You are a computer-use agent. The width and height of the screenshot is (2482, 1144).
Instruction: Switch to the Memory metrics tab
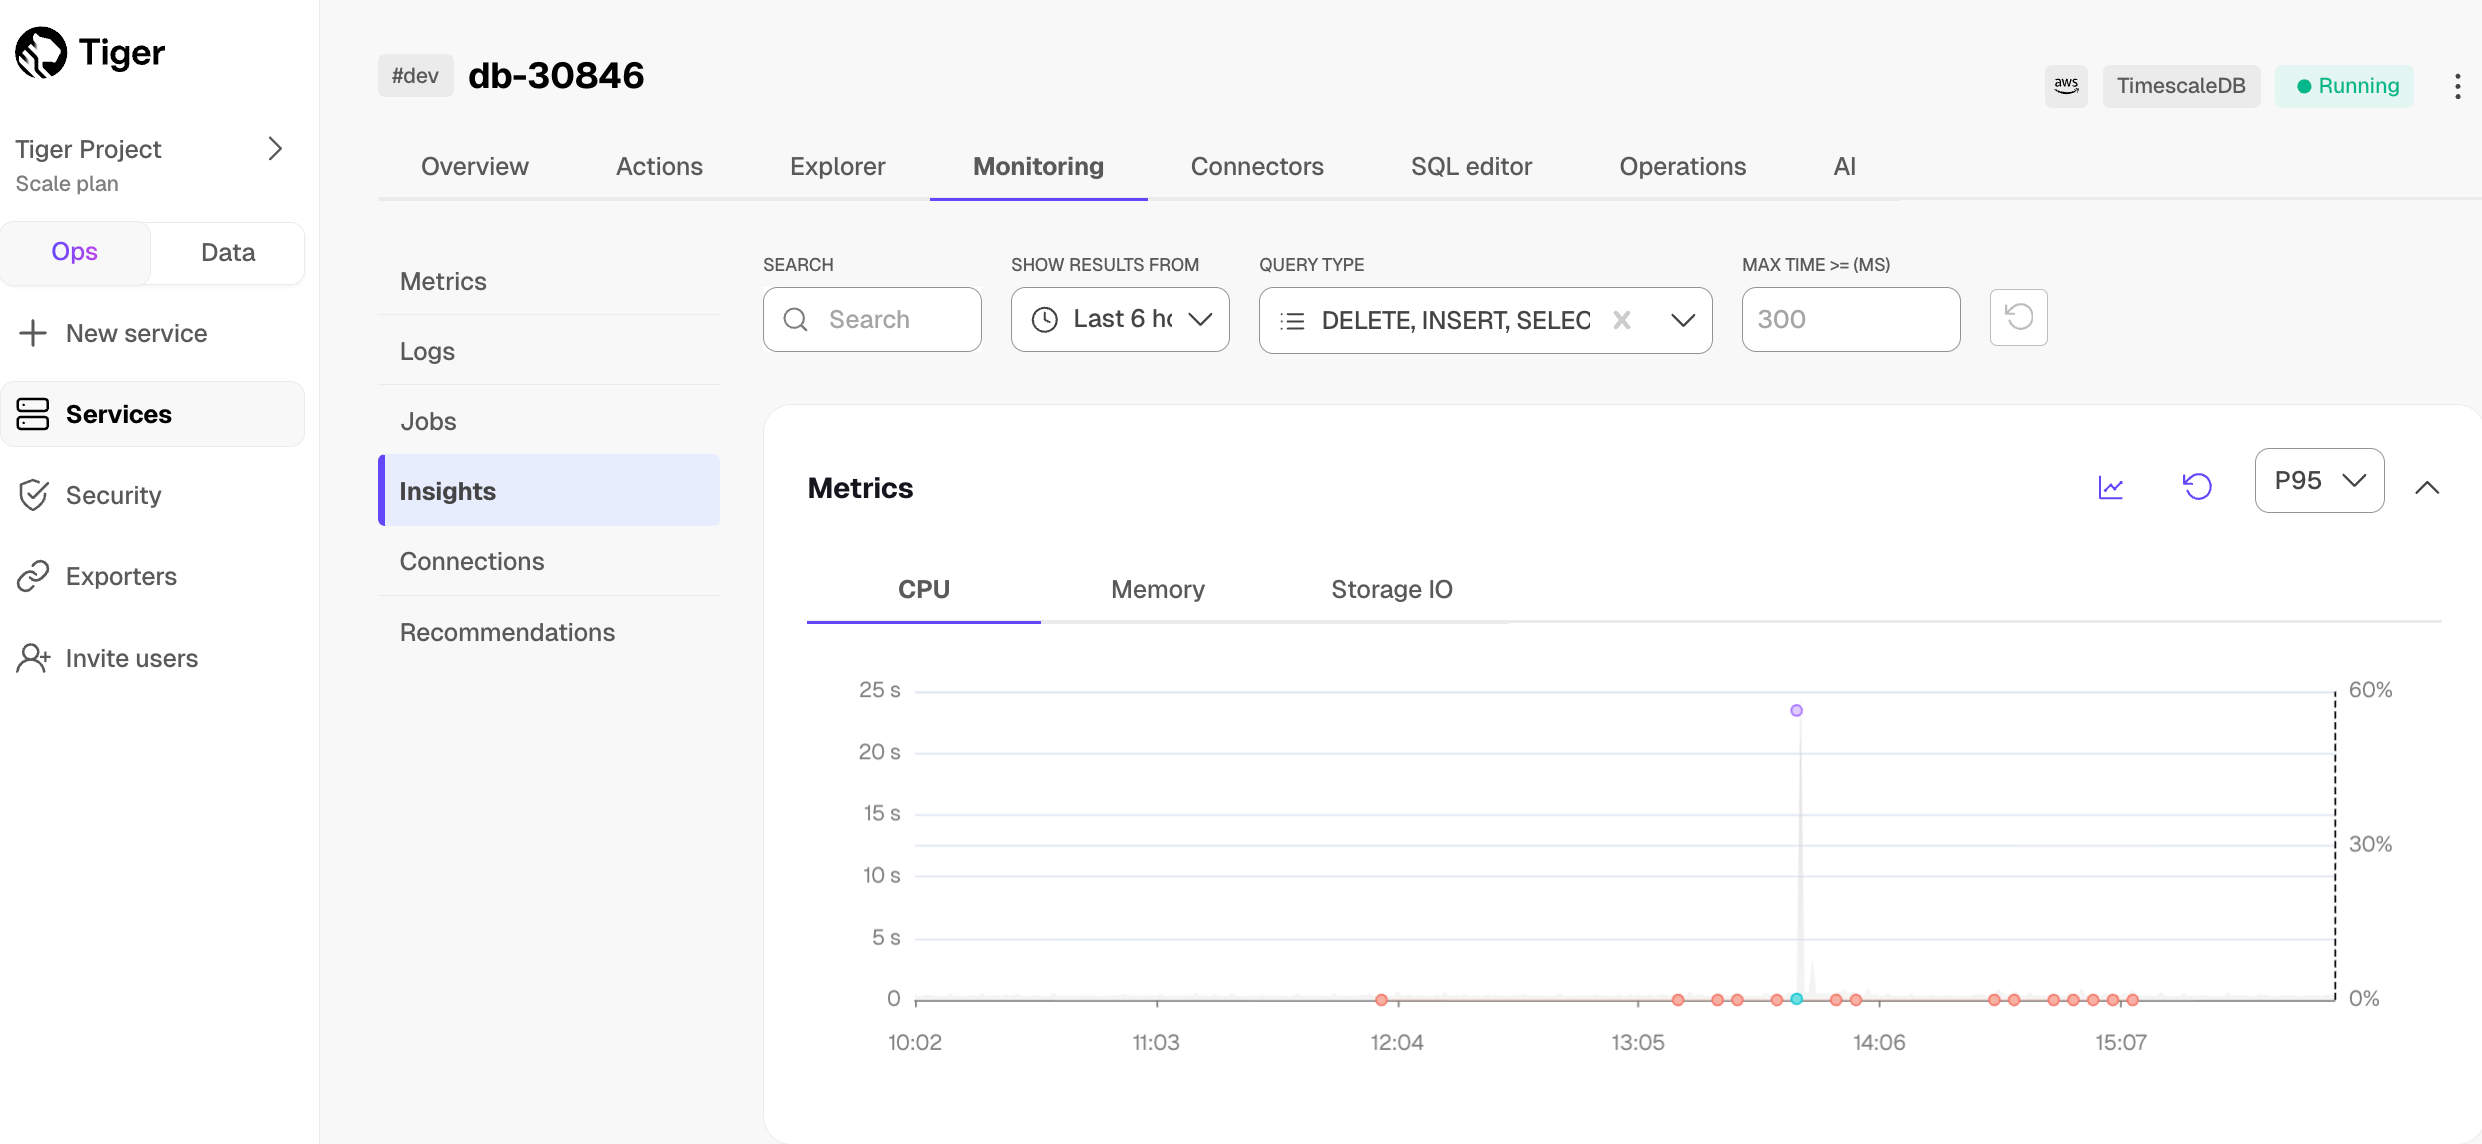[x=1157, y=589]
